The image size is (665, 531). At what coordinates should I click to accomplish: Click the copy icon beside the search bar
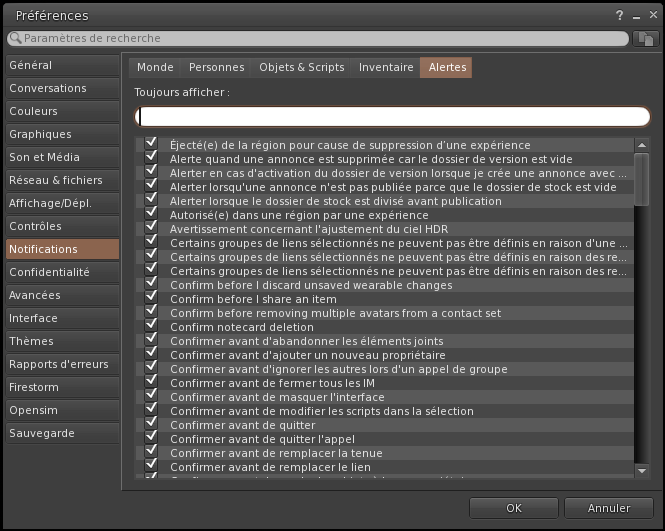pos(645,38)
